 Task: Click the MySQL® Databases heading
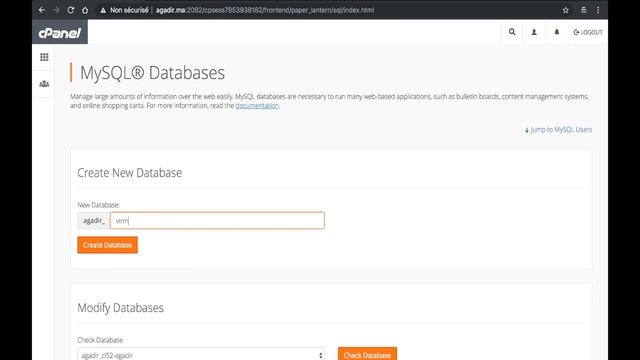click(152, 73)
